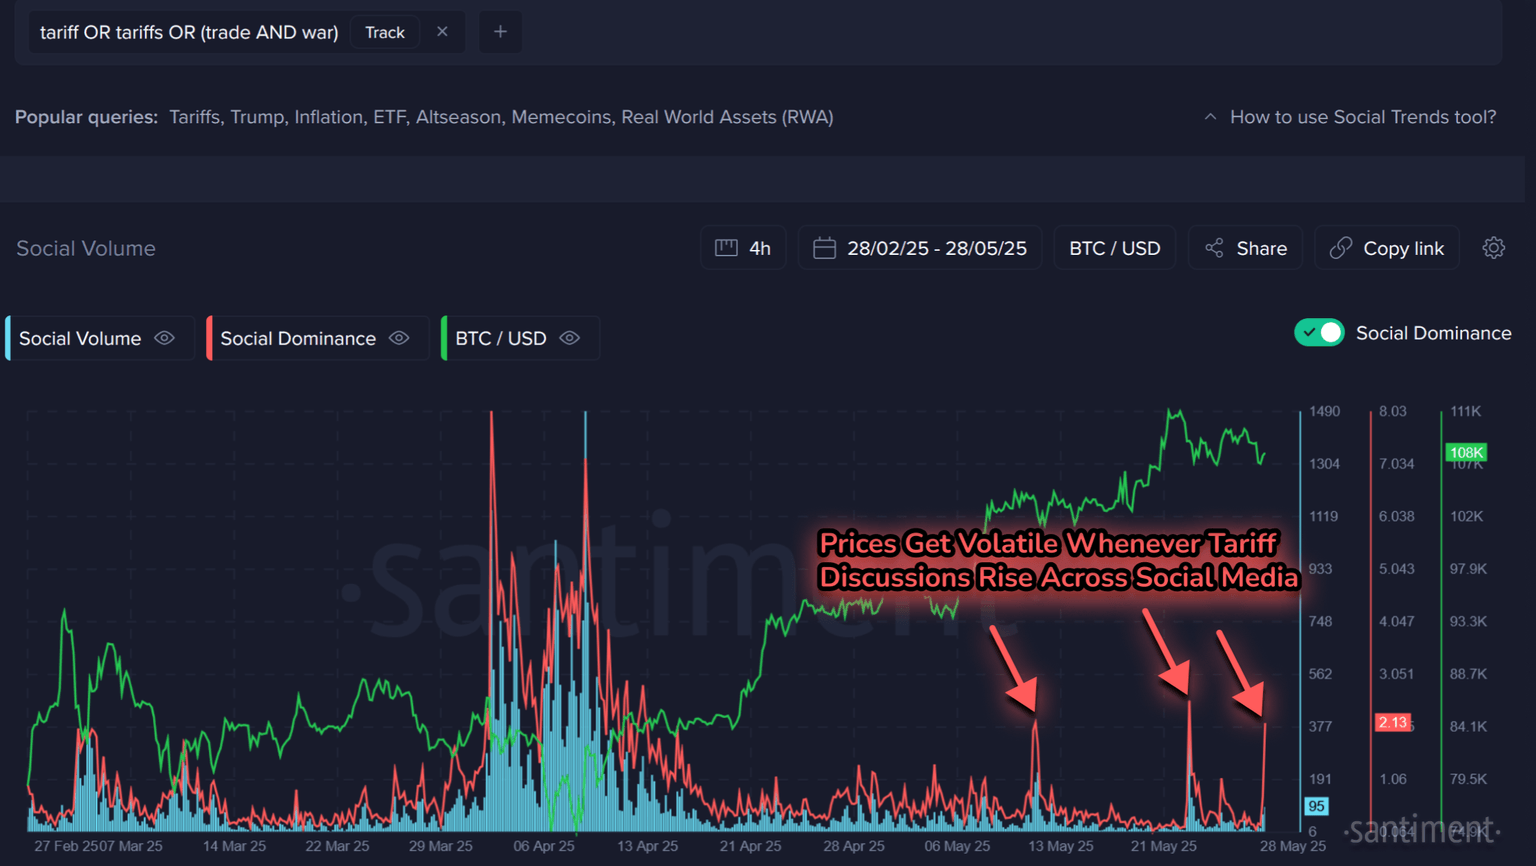Select the Tariffs popular query
The image size is (1536, 866).
point(194,117)
